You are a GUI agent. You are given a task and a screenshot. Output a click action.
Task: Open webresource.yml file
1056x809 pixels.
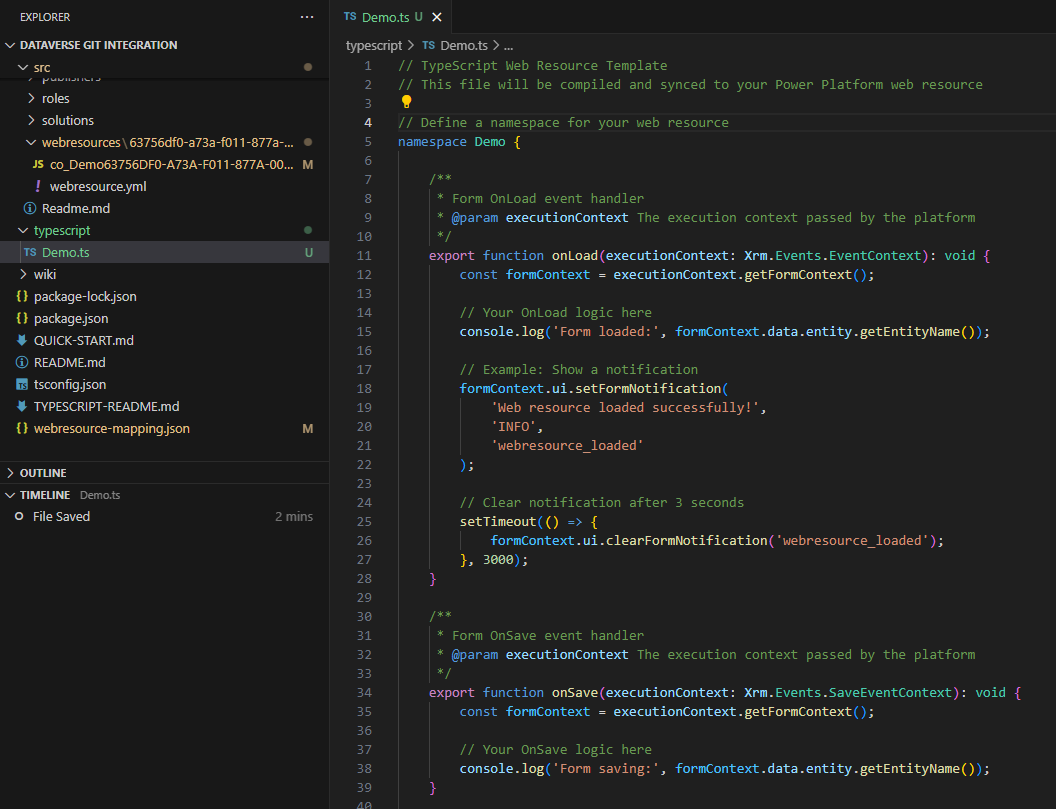tap(164, 187)
